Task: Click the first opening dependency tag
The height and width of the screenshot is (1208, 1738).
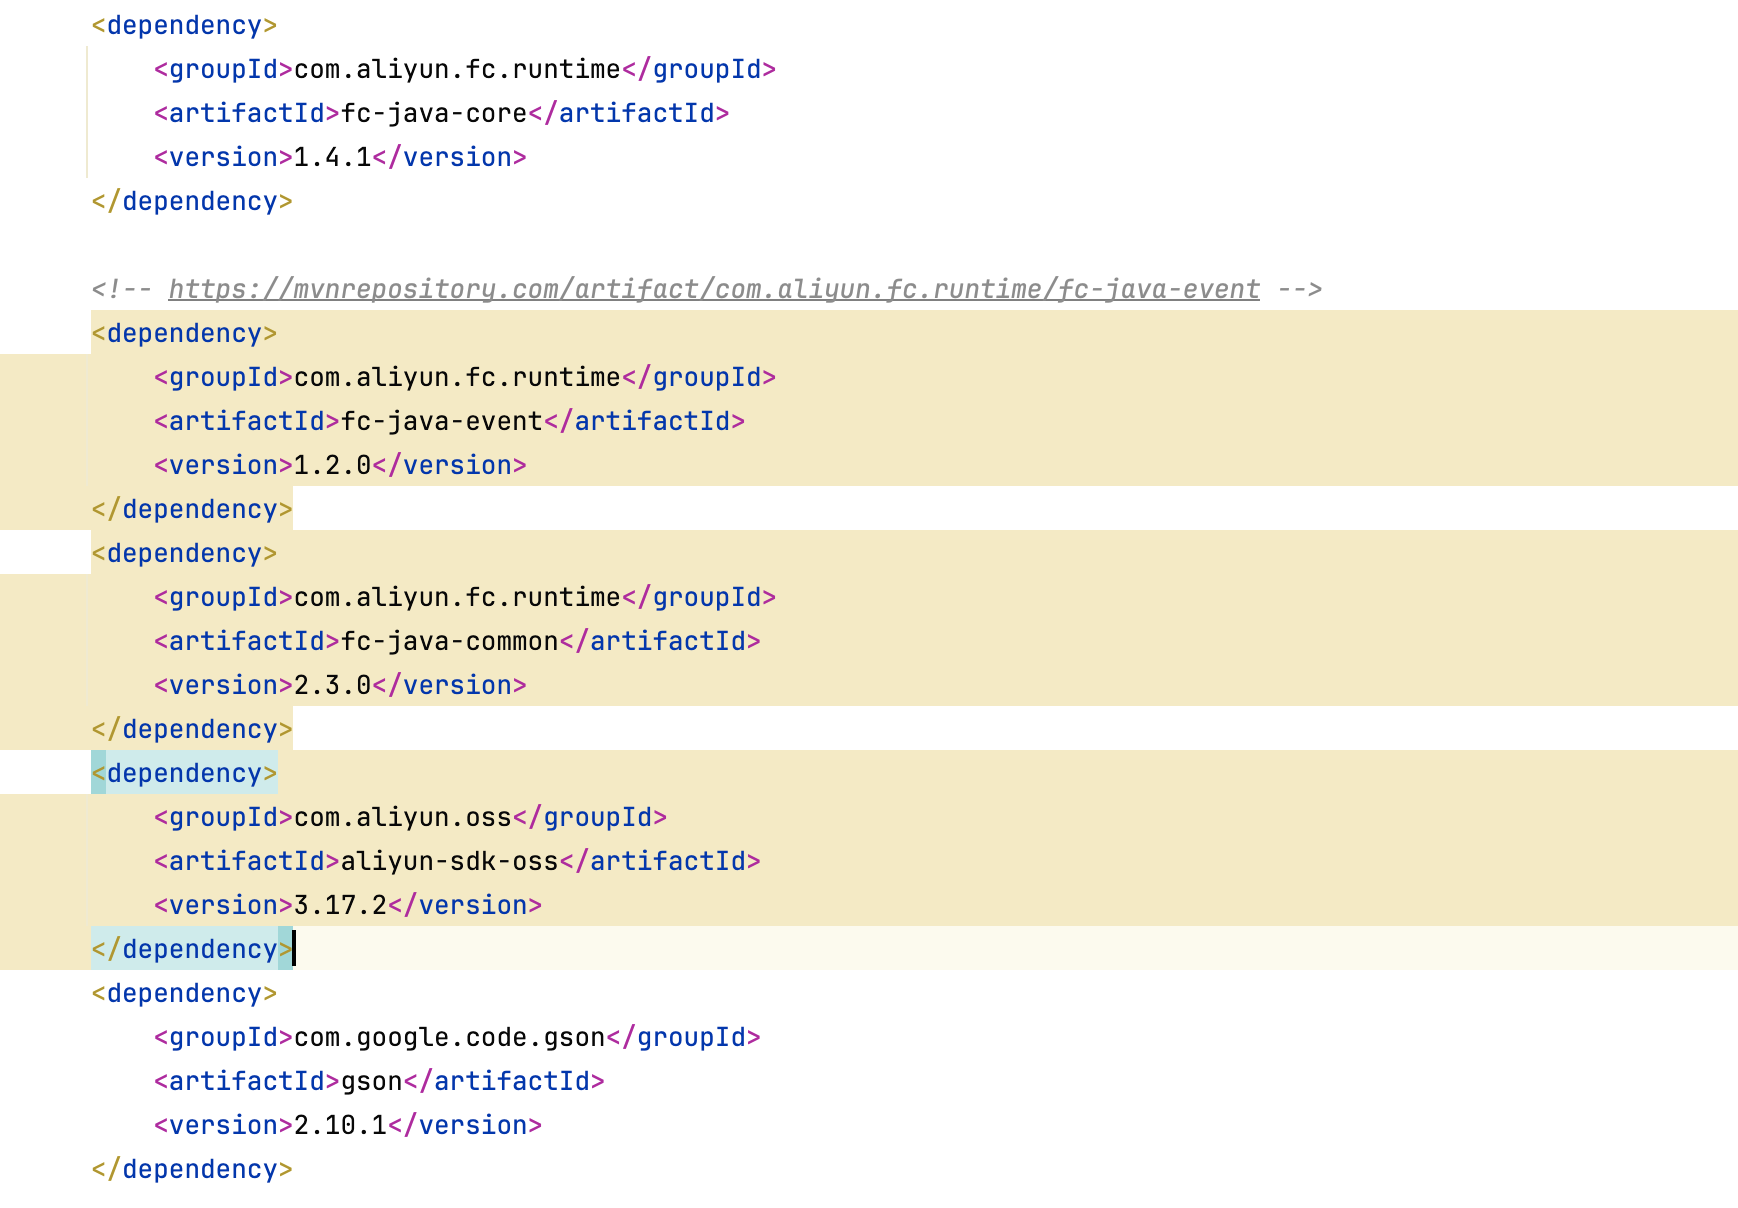Action: [184, 25]
